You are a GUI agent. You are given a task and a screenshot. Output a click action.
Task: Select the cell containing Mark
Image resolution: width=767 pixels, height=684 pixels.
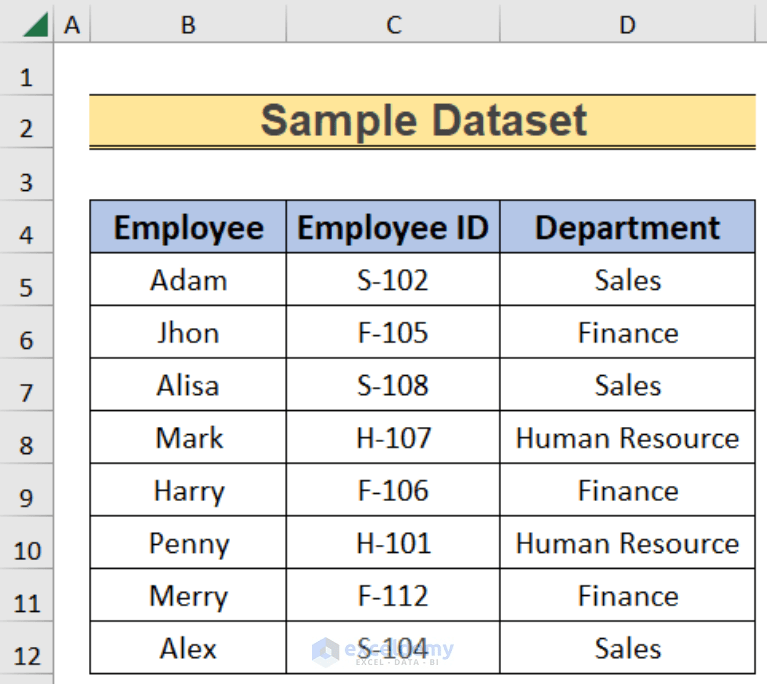point(188,437)
